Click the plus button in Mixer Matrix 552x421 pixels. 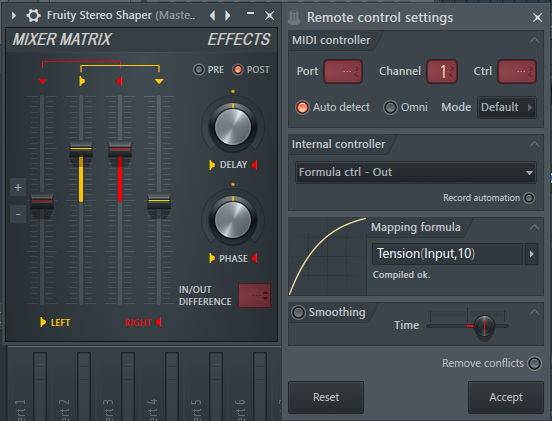(x=18, y=188)
